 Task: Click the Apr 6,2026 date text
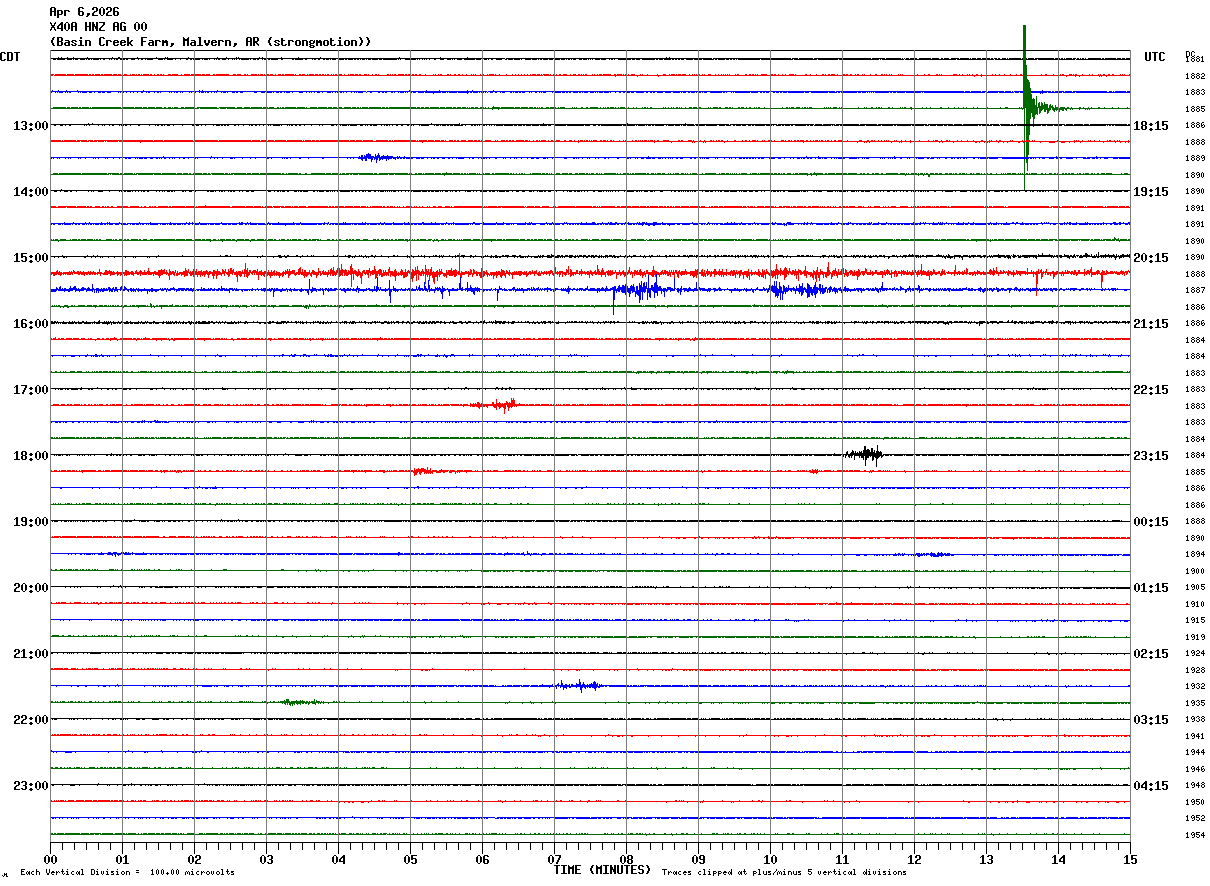click(84, 12)
